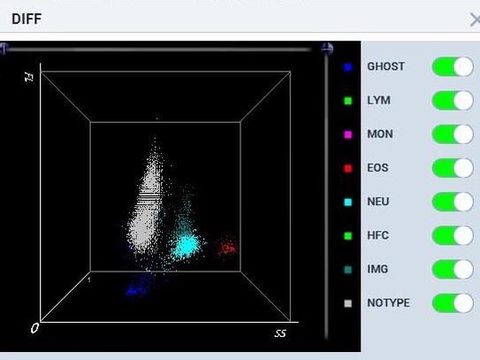Click the origin 0 axis label
This screenshot has width=480, height=360.
click(x=34, y=329)
